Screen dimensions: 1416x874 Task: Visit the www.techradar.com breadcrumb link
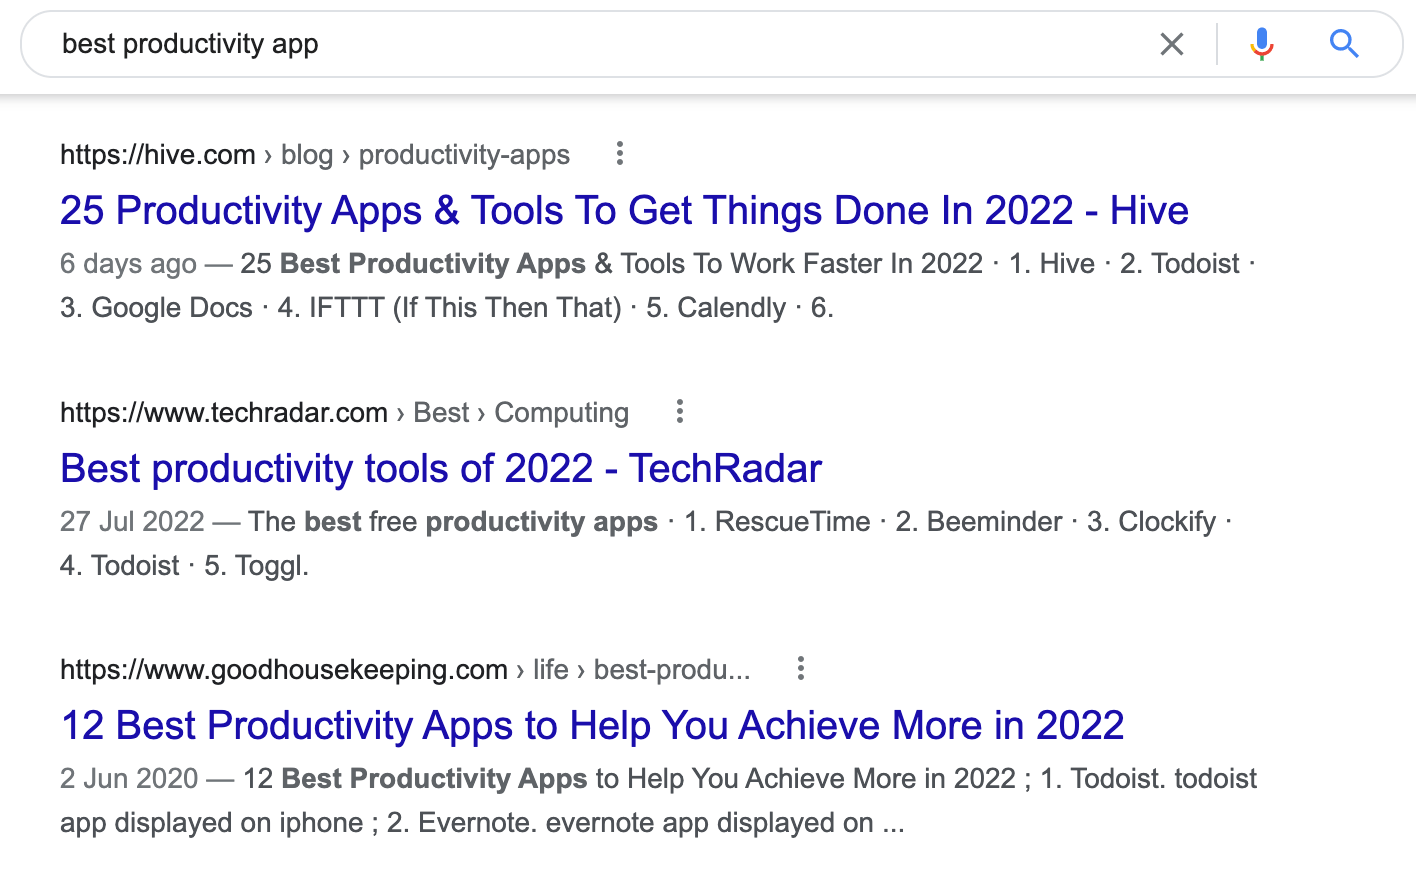click(x=224, y=412)
